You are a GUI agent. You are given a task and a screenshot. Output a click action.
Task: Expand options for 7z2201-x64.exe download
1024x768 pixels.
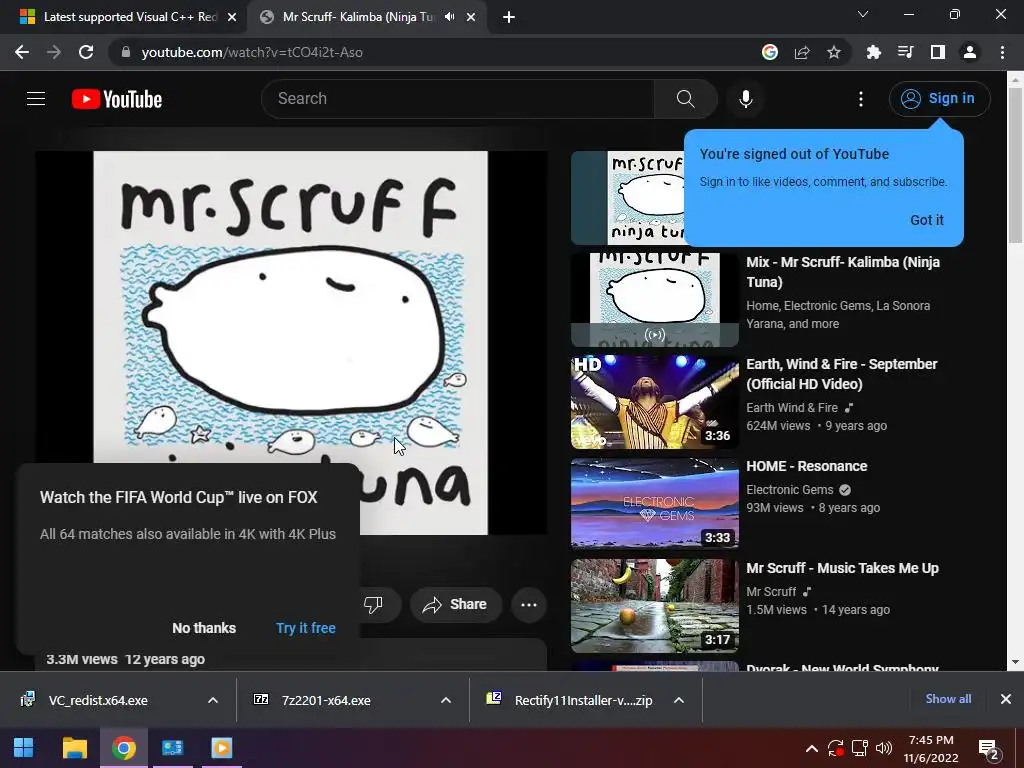pyautogui.click(x=446, y=700)
